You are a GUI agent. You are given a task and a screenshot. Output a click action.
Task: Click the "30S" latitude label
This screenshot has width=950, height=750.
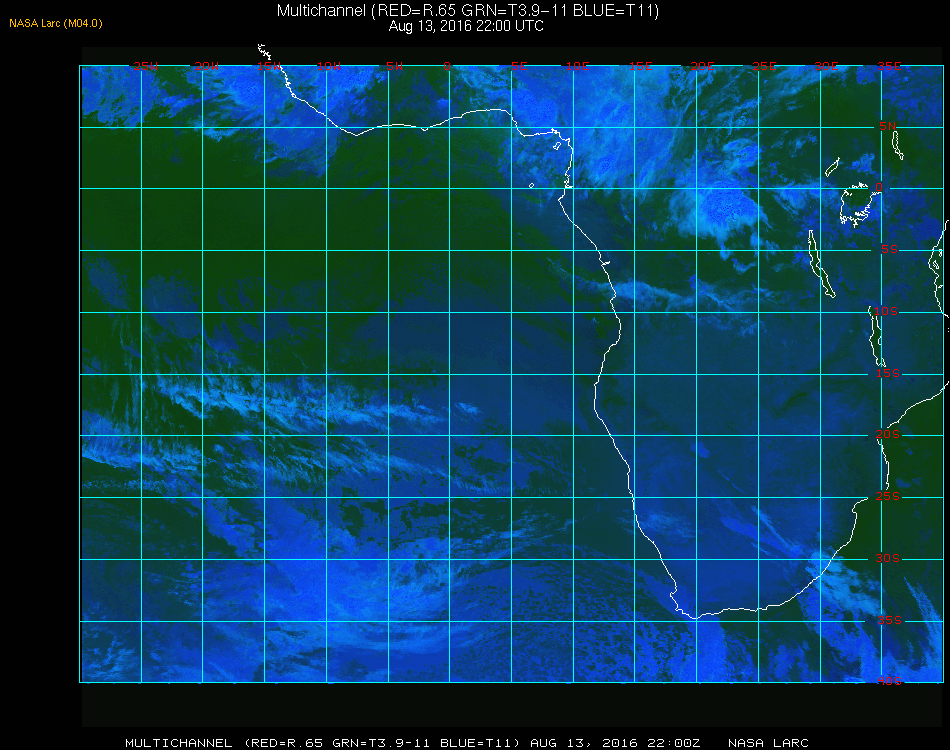pyautogui.click(x=888, y=558)
